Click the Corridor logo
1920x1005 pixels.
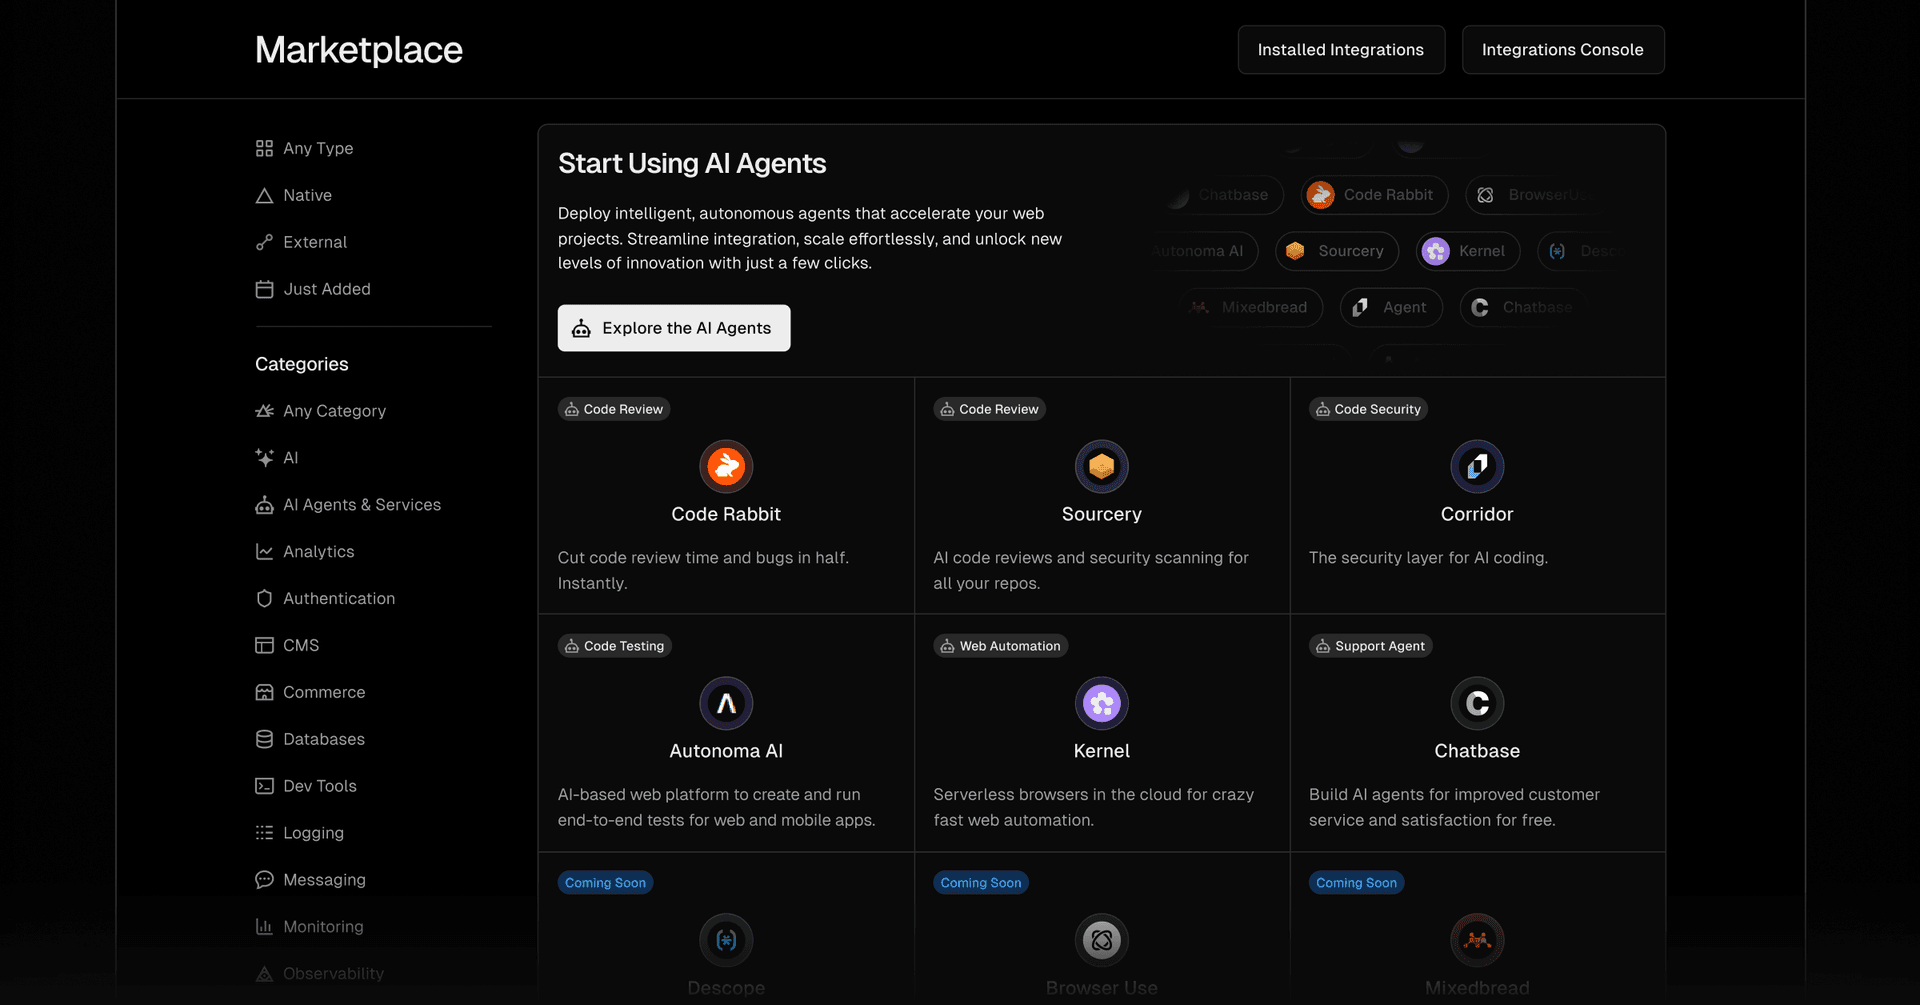tap(1477, 466)
